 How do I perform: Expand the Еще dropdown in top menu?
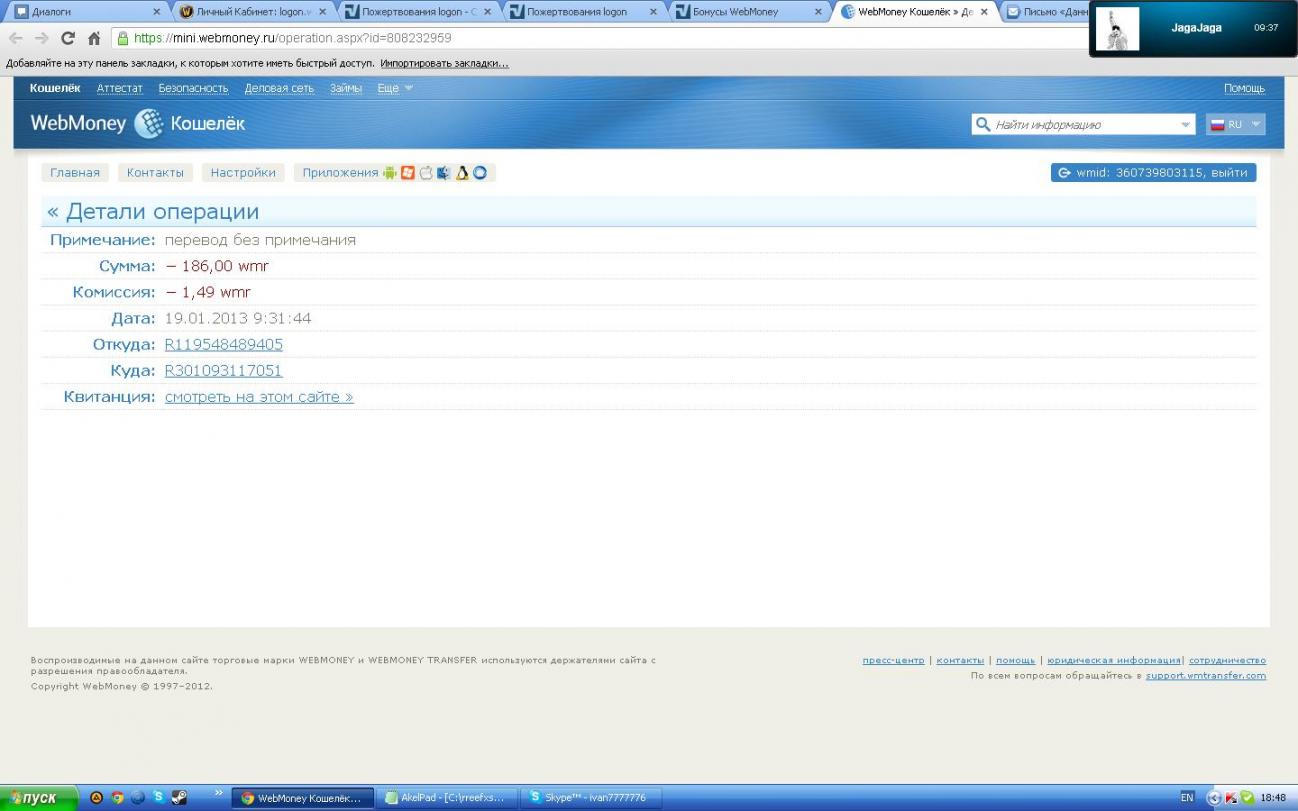pos(395,88)
